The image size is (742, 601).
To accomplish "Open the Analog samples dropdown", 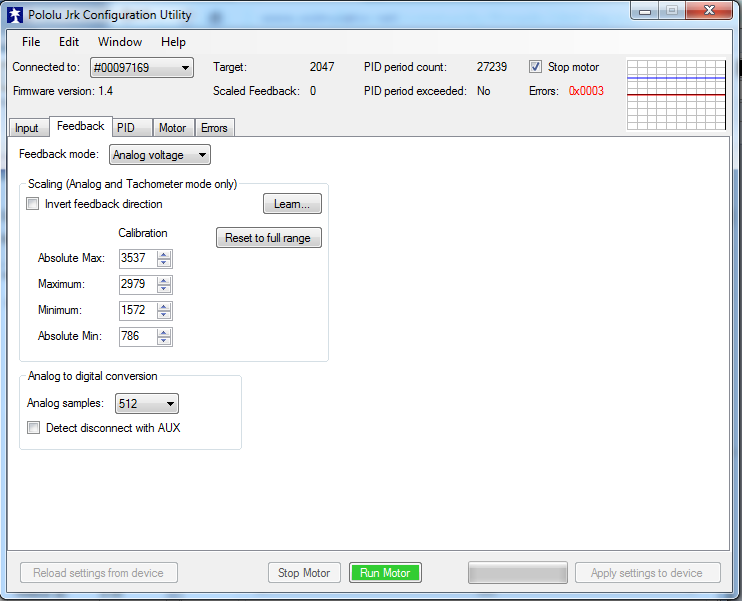I will tap(147, 404).
